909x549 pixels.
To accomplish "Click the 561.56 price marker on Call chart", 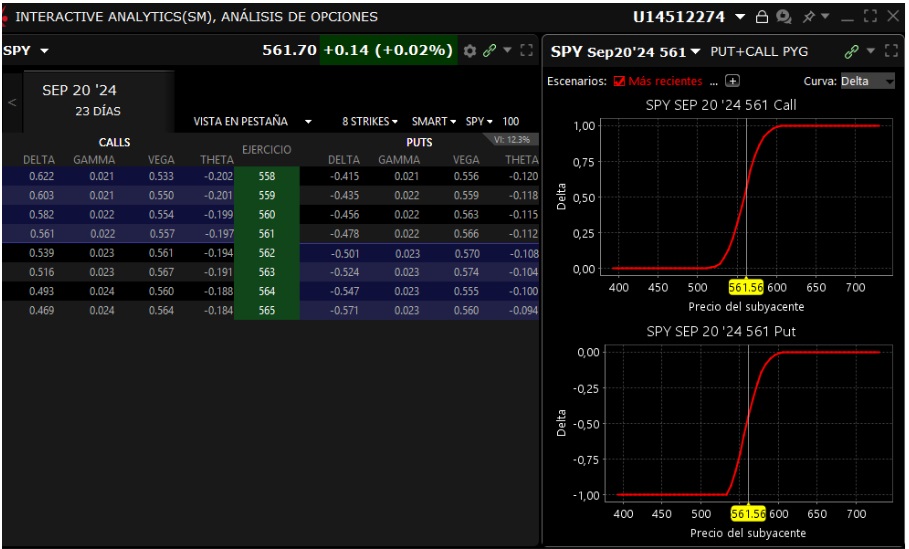I will [x=746, y=287].
